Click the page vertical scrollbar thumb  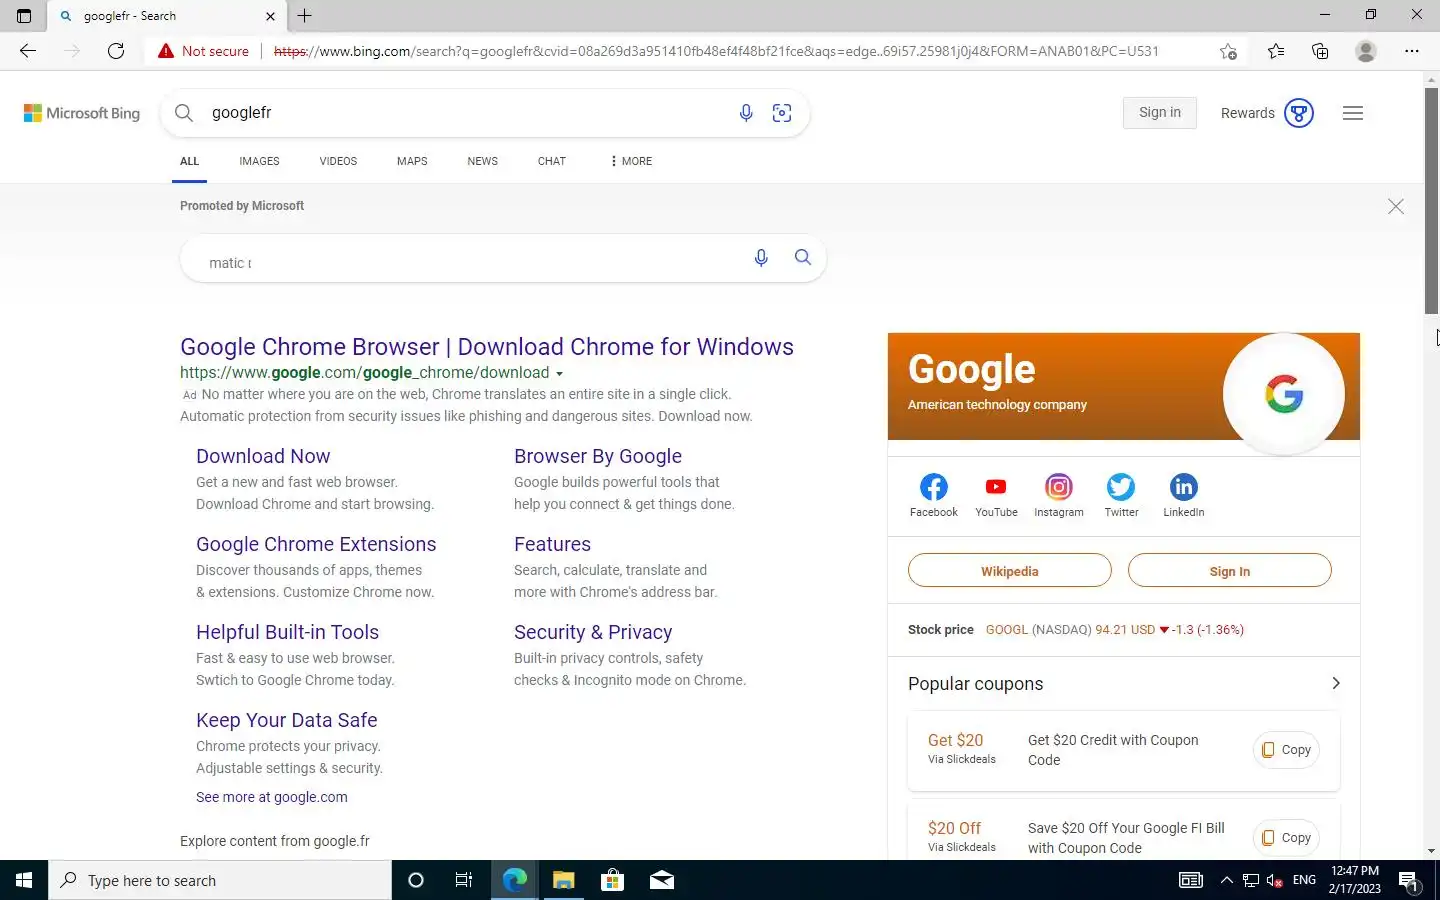1431,200
